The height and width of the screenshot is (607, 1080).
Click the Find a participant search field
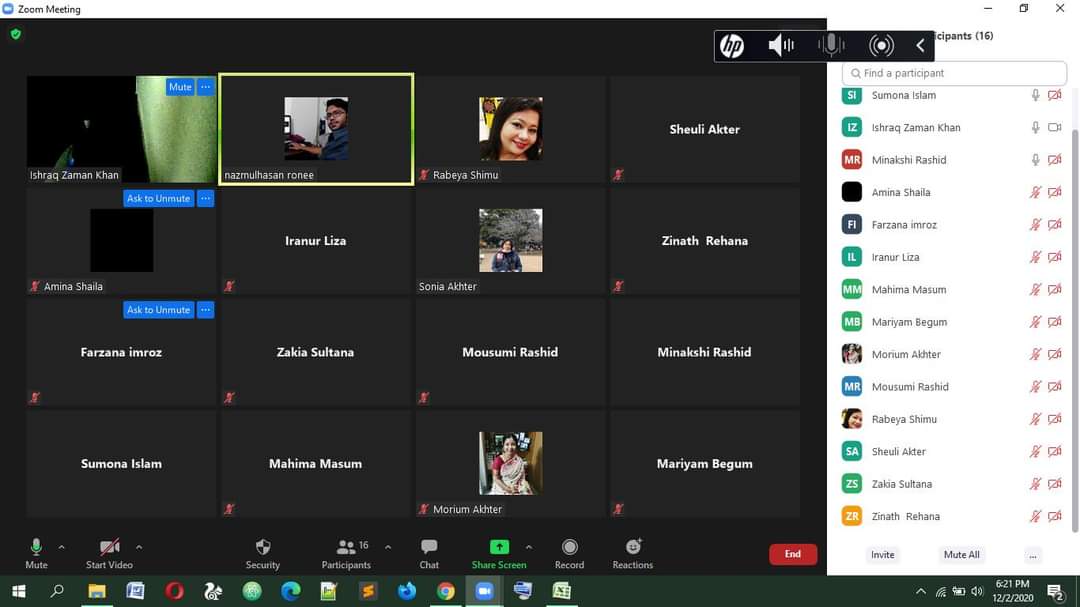pos(954,73)
